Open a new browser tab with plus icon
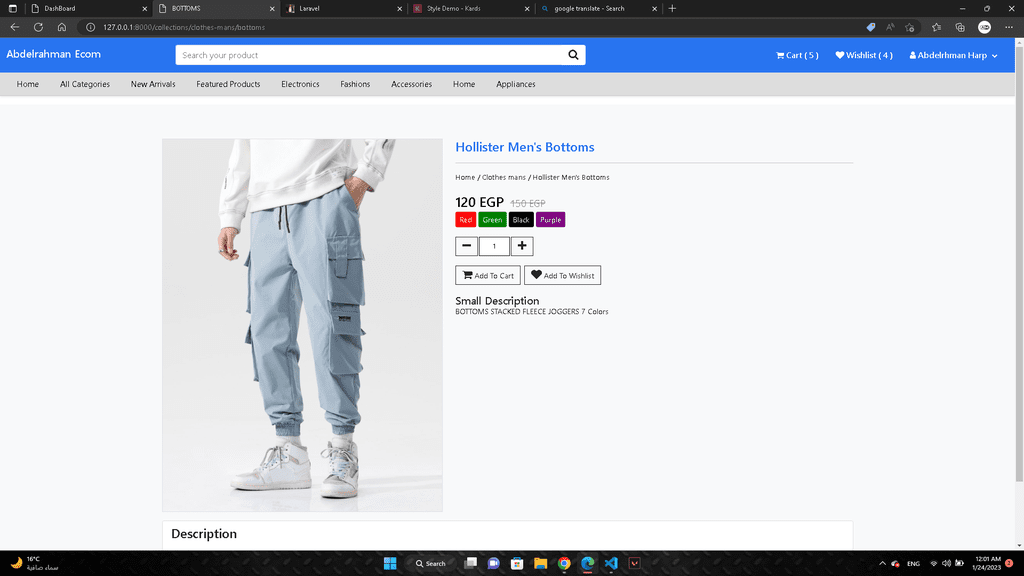Screen dimensions: 1024x576 pos(672,8)
